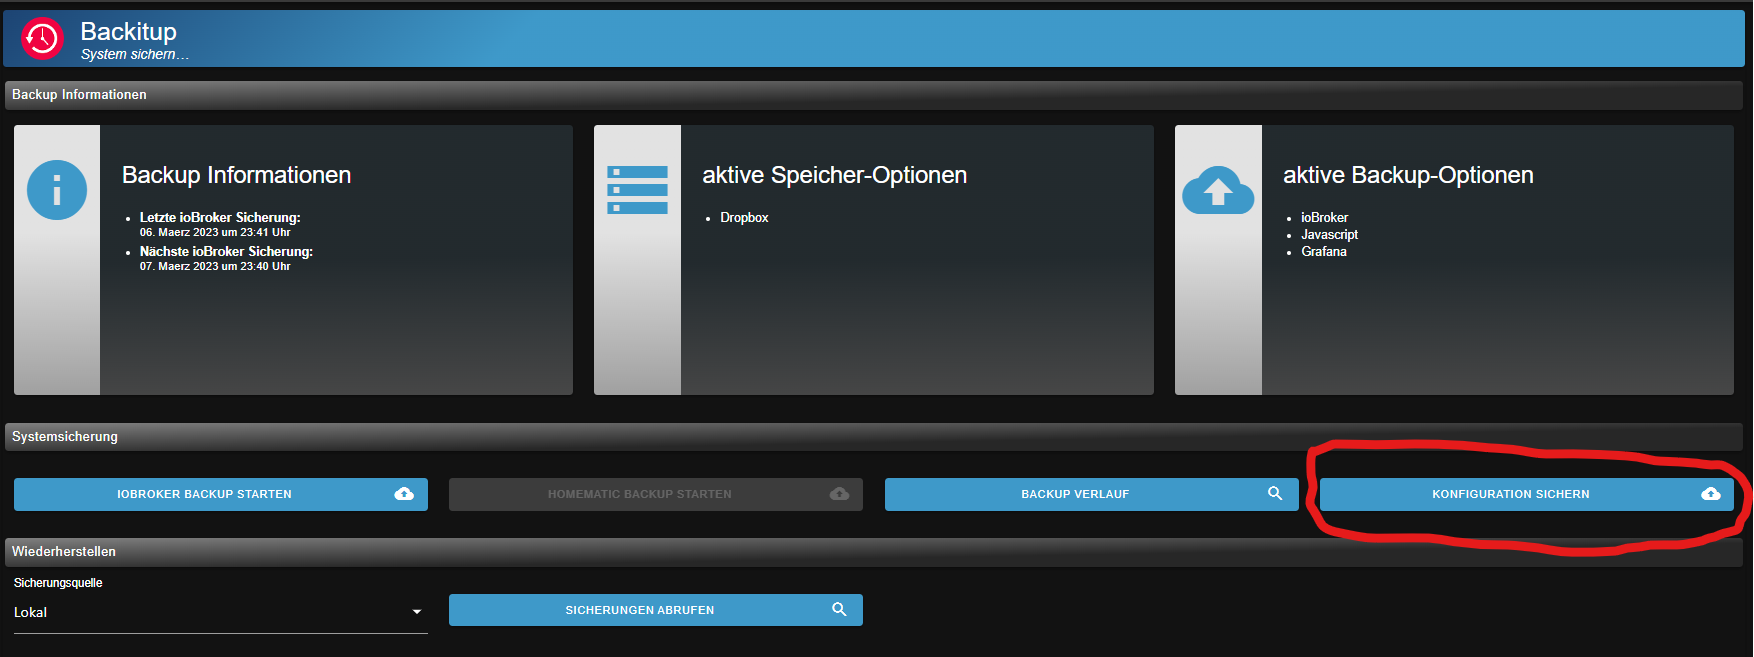
Task: Click the Wiederherstellen section header
Action: [x=874, y=552]
